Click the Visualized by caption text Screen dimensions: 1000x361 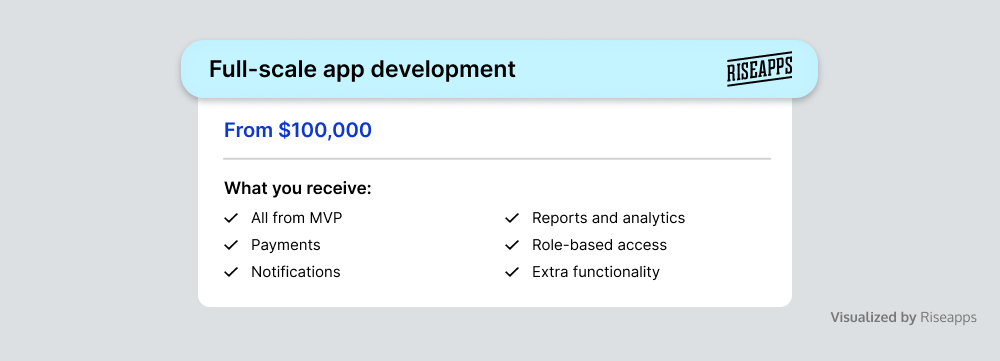(873, 318)
